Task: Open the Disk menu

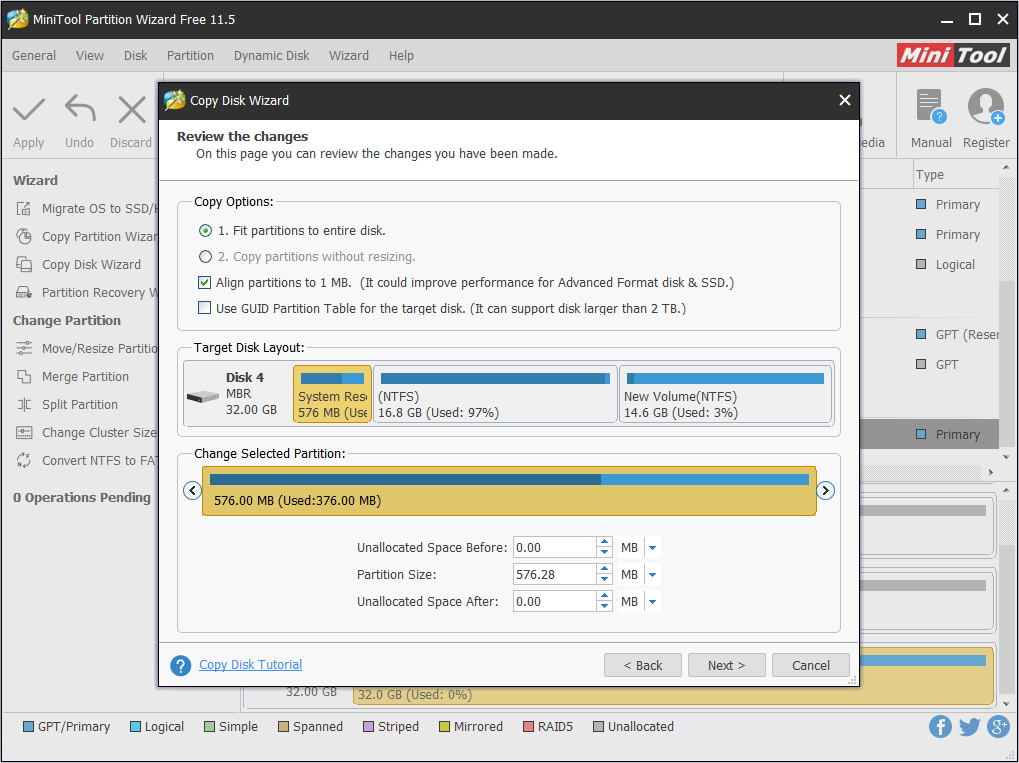Action: click(136, 56)
